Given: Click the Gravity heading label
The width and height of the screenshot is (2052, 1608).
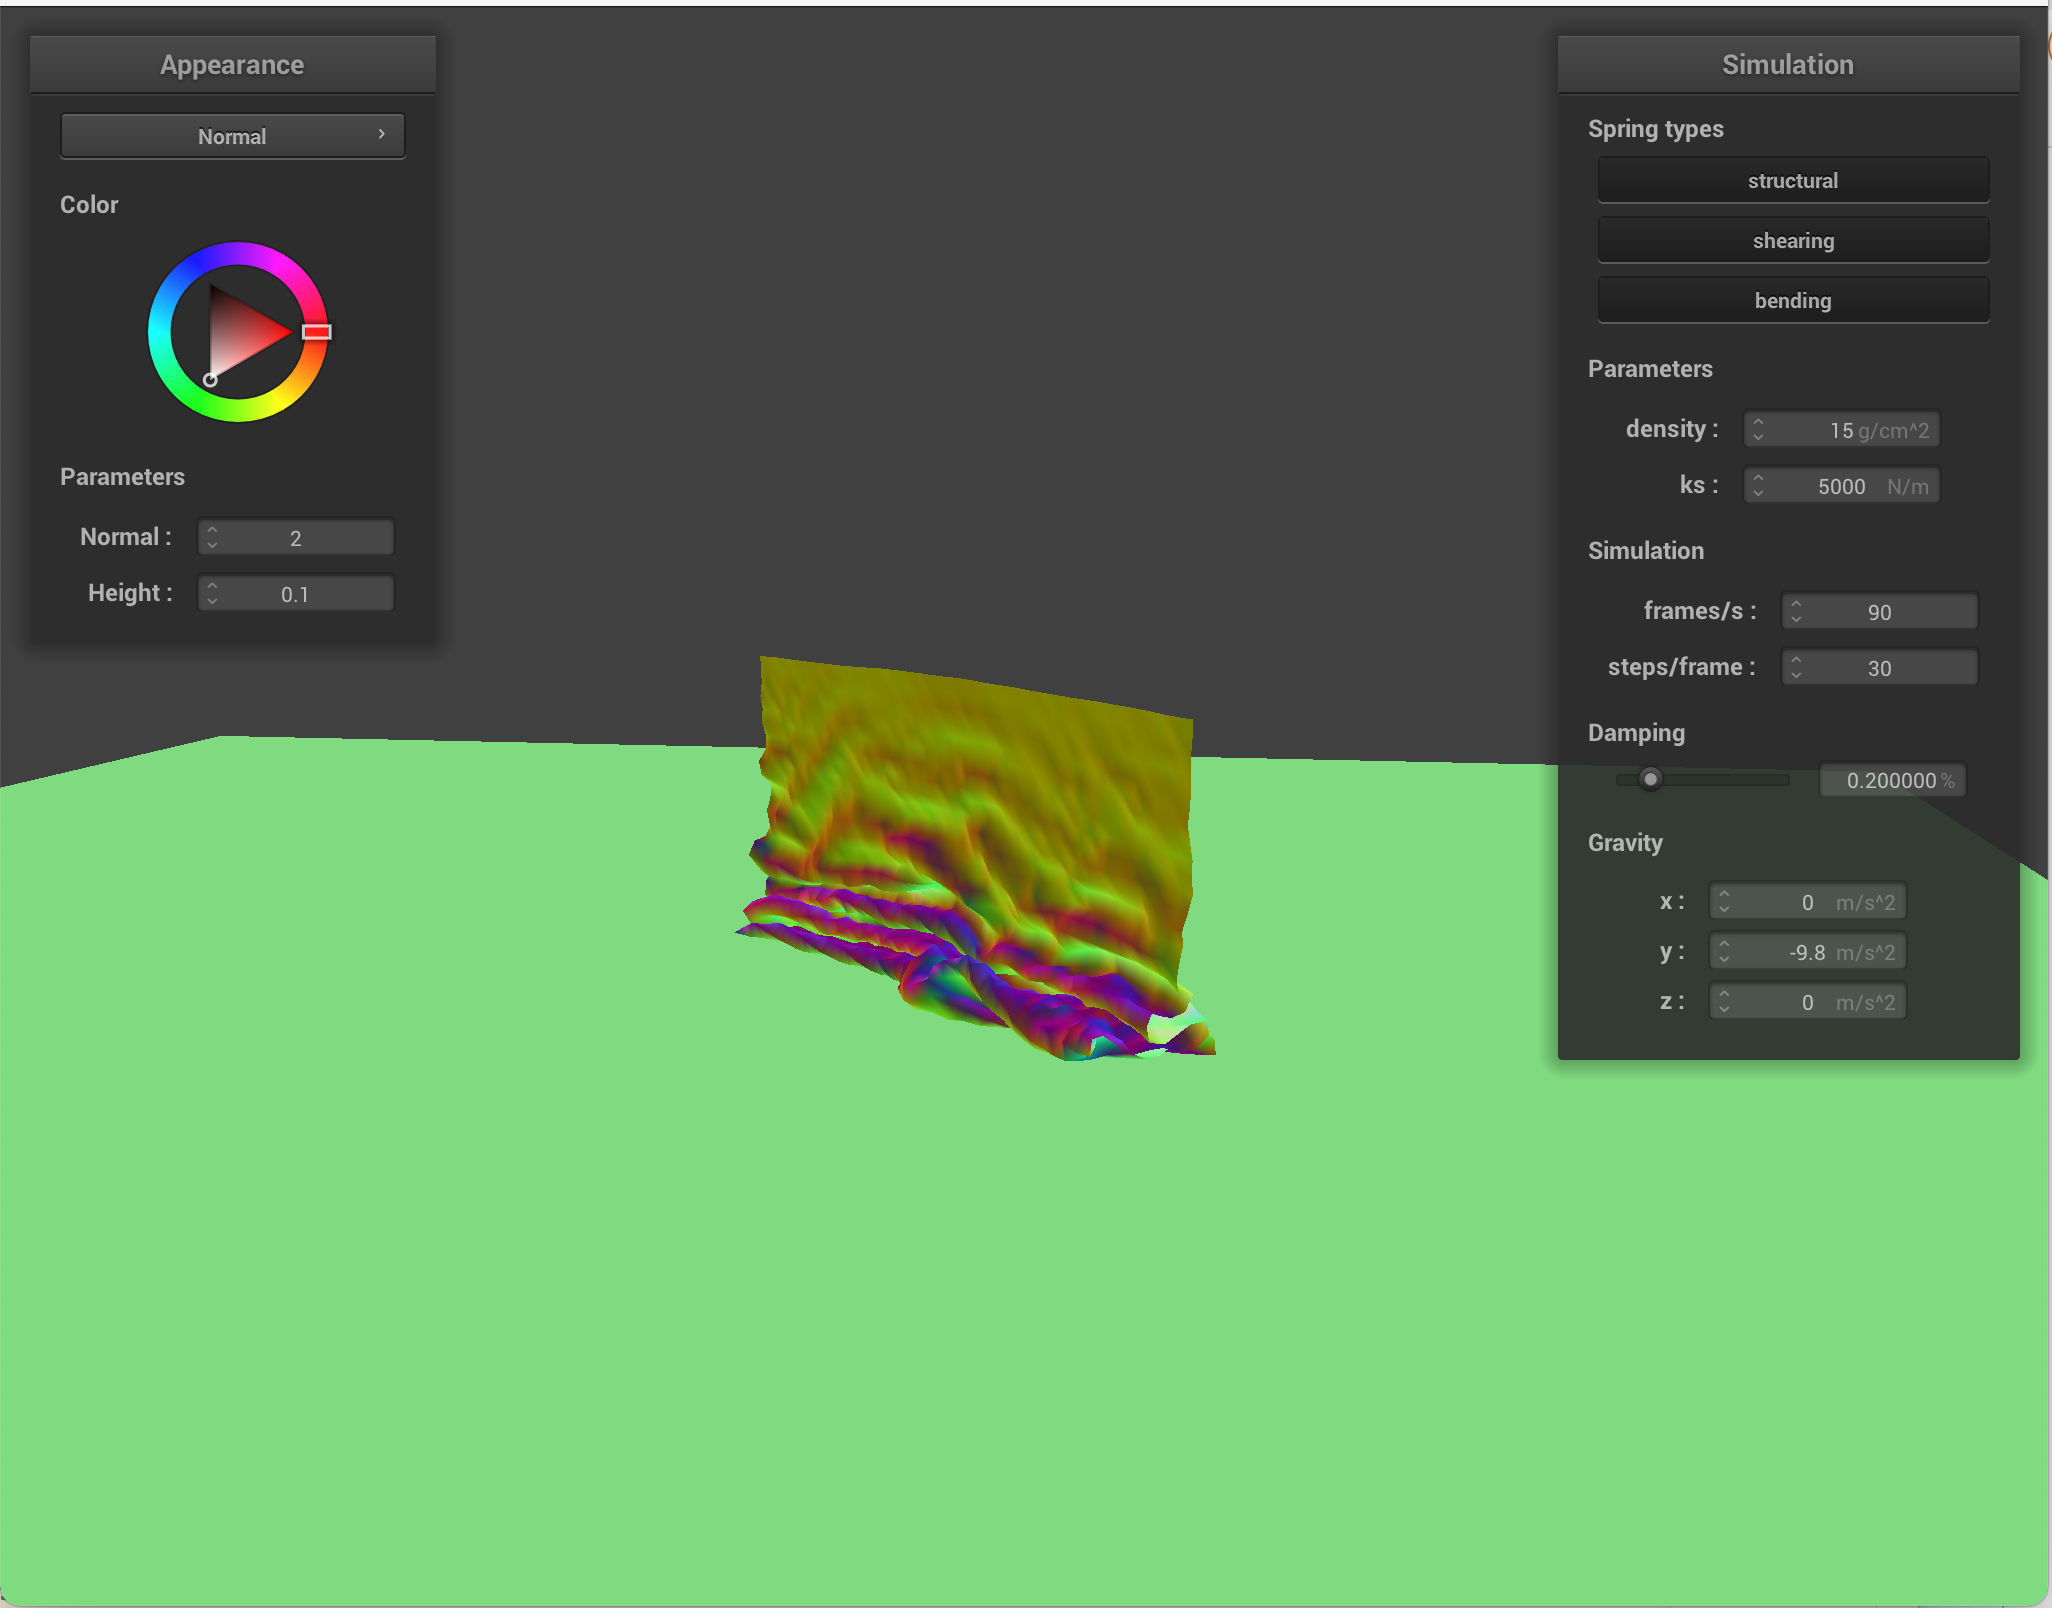Looking at the screenshot, I should [1625, 843].
